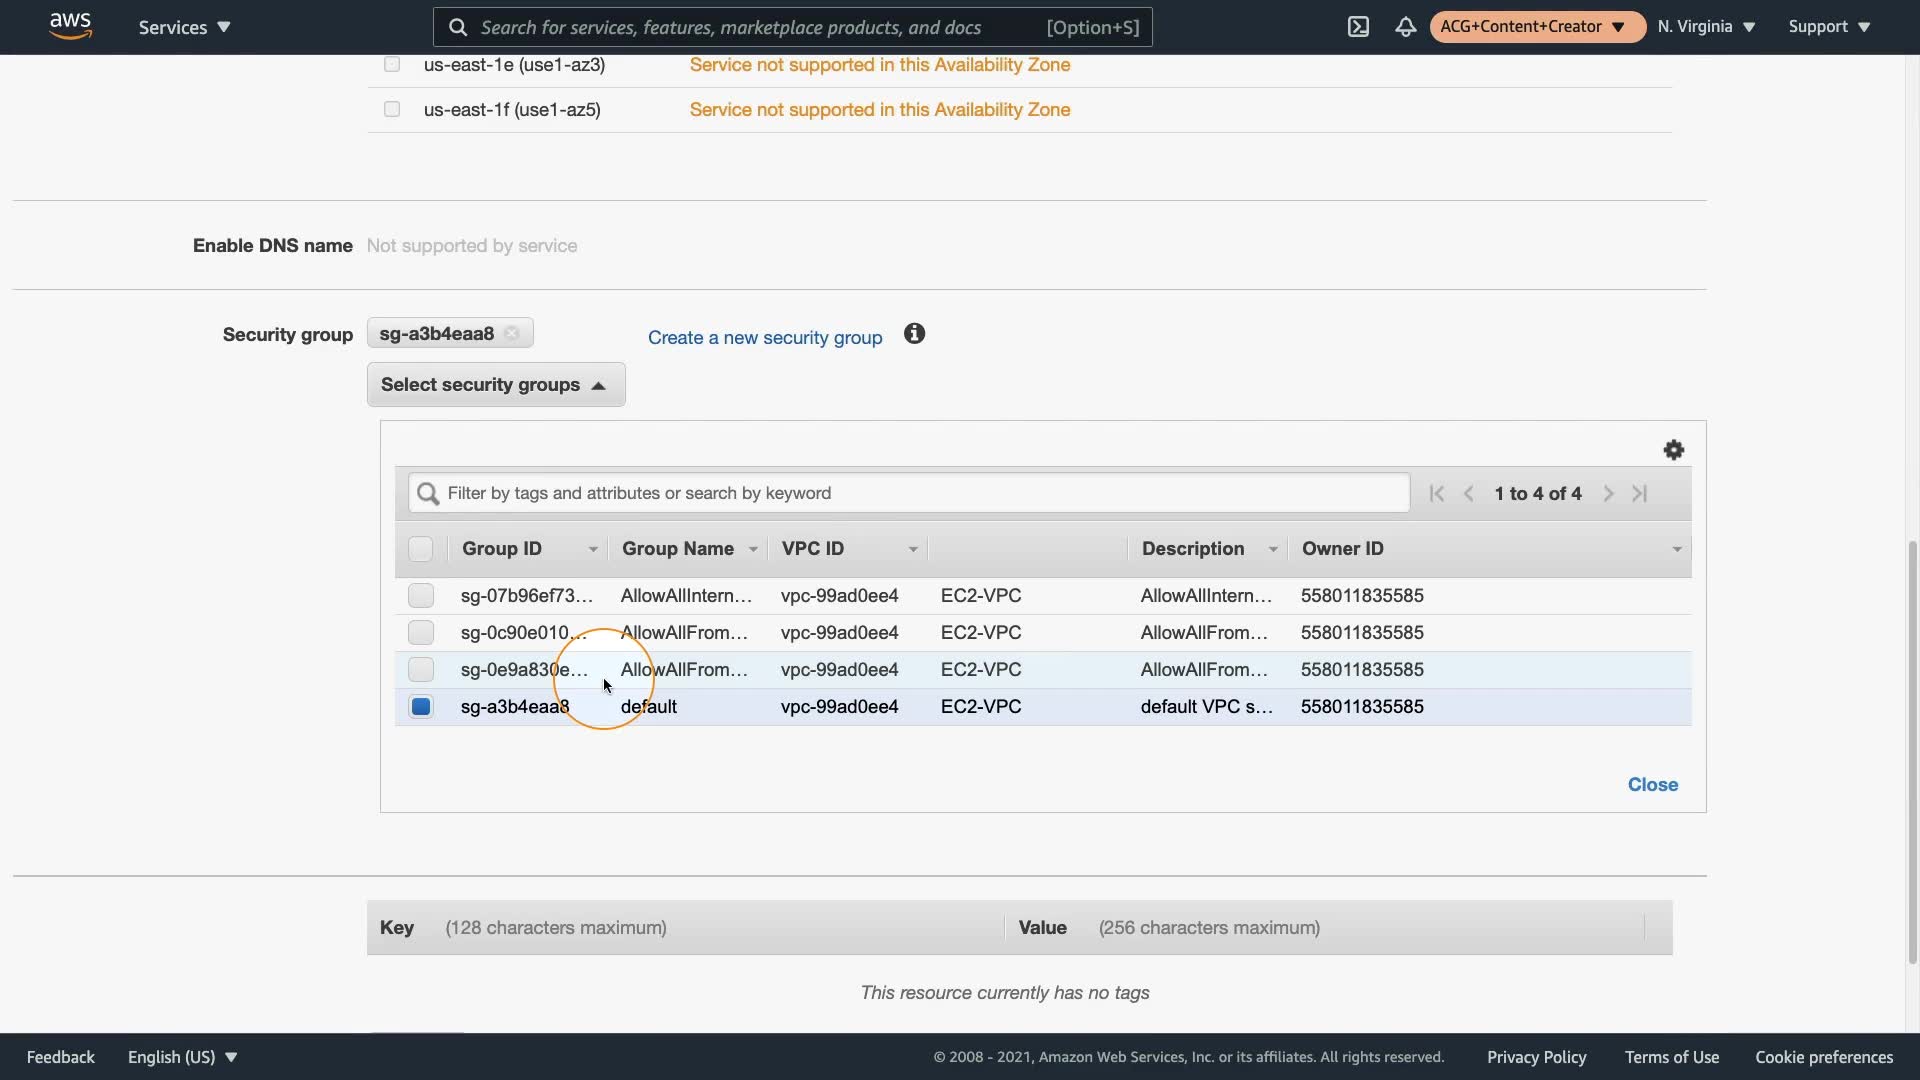Open the Services menu
Image resolution: width=1920 pixels, height=1080 pixels.
tap(184, 27)
